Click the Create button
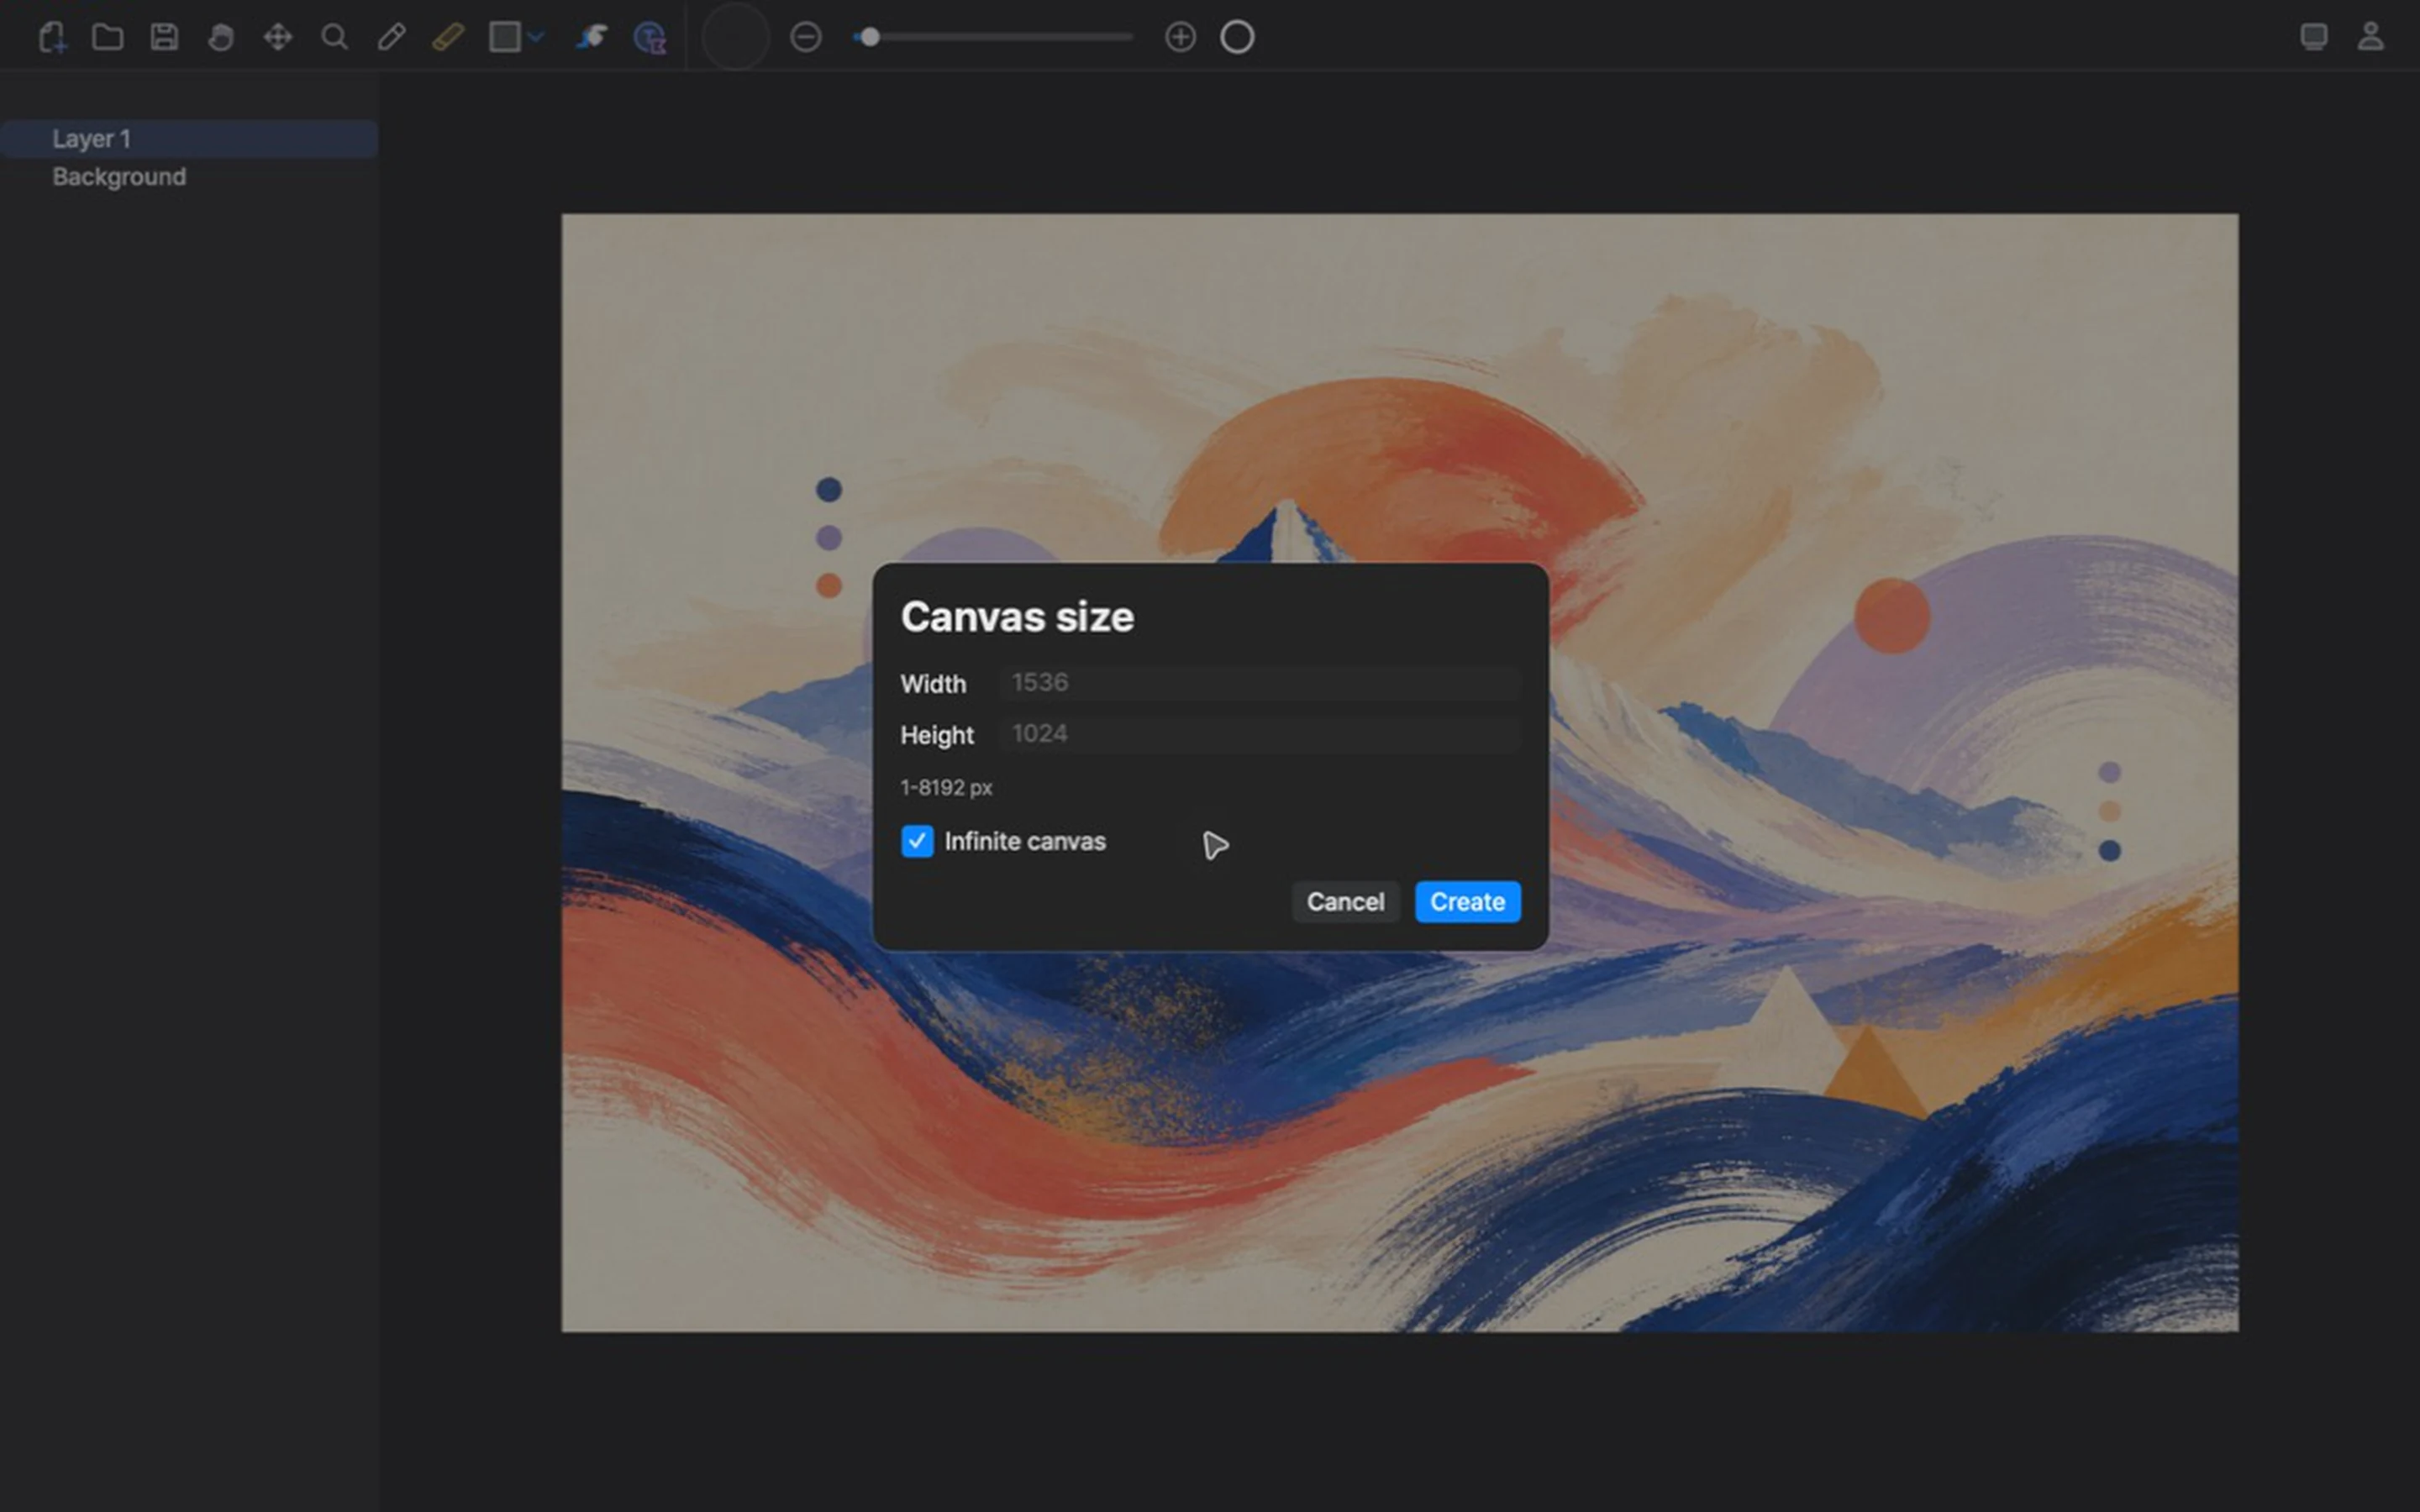This screenshot has width=2420, height=1512. (1467, 902)
